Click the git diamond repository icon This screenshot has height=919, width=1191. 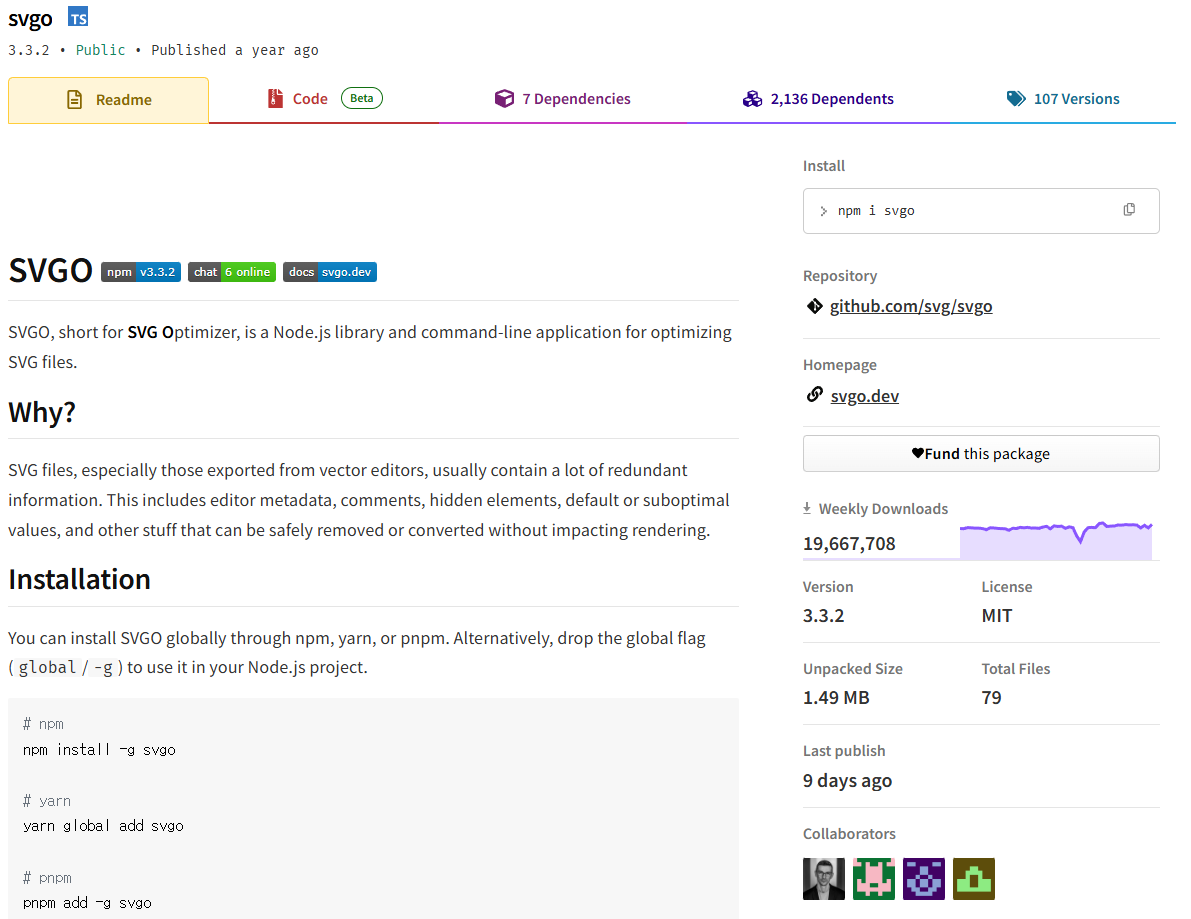pos(814,306)
